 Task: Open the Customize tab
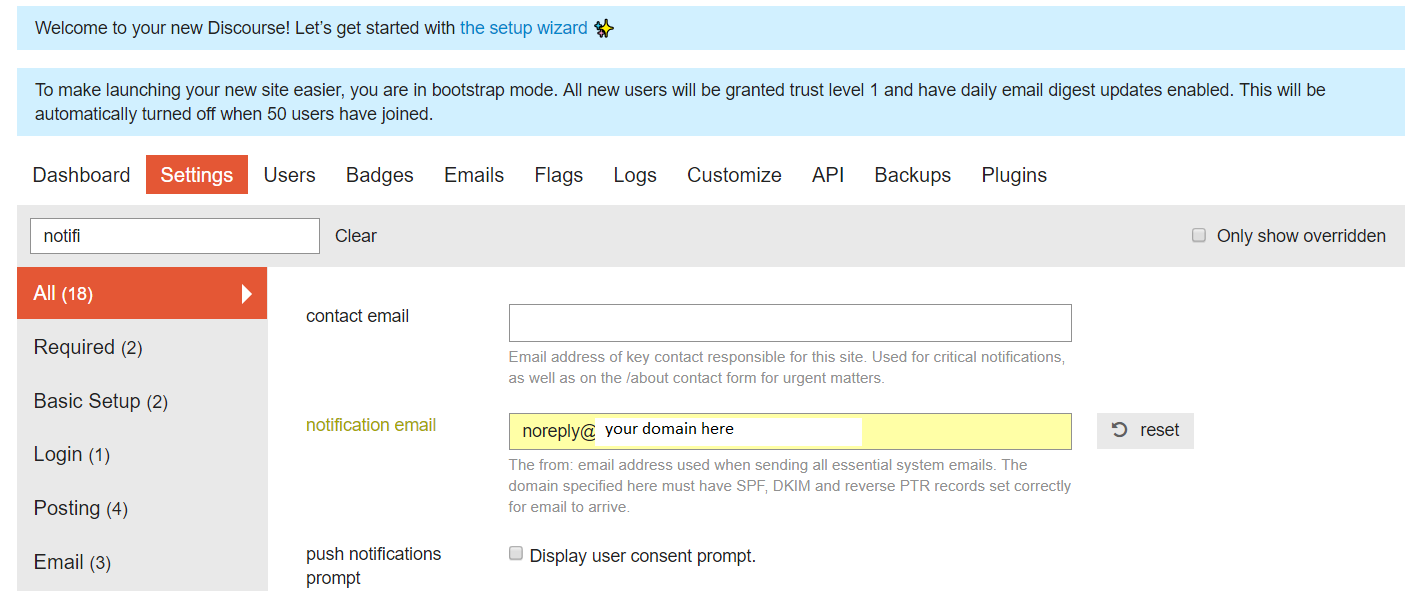click(734, 175)
